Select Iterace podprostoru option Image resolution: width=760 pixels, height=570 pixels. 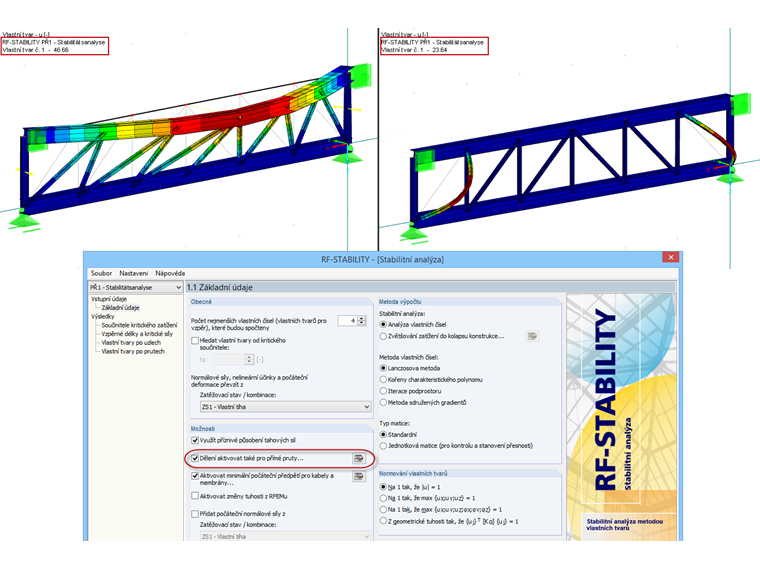point(383,391)
